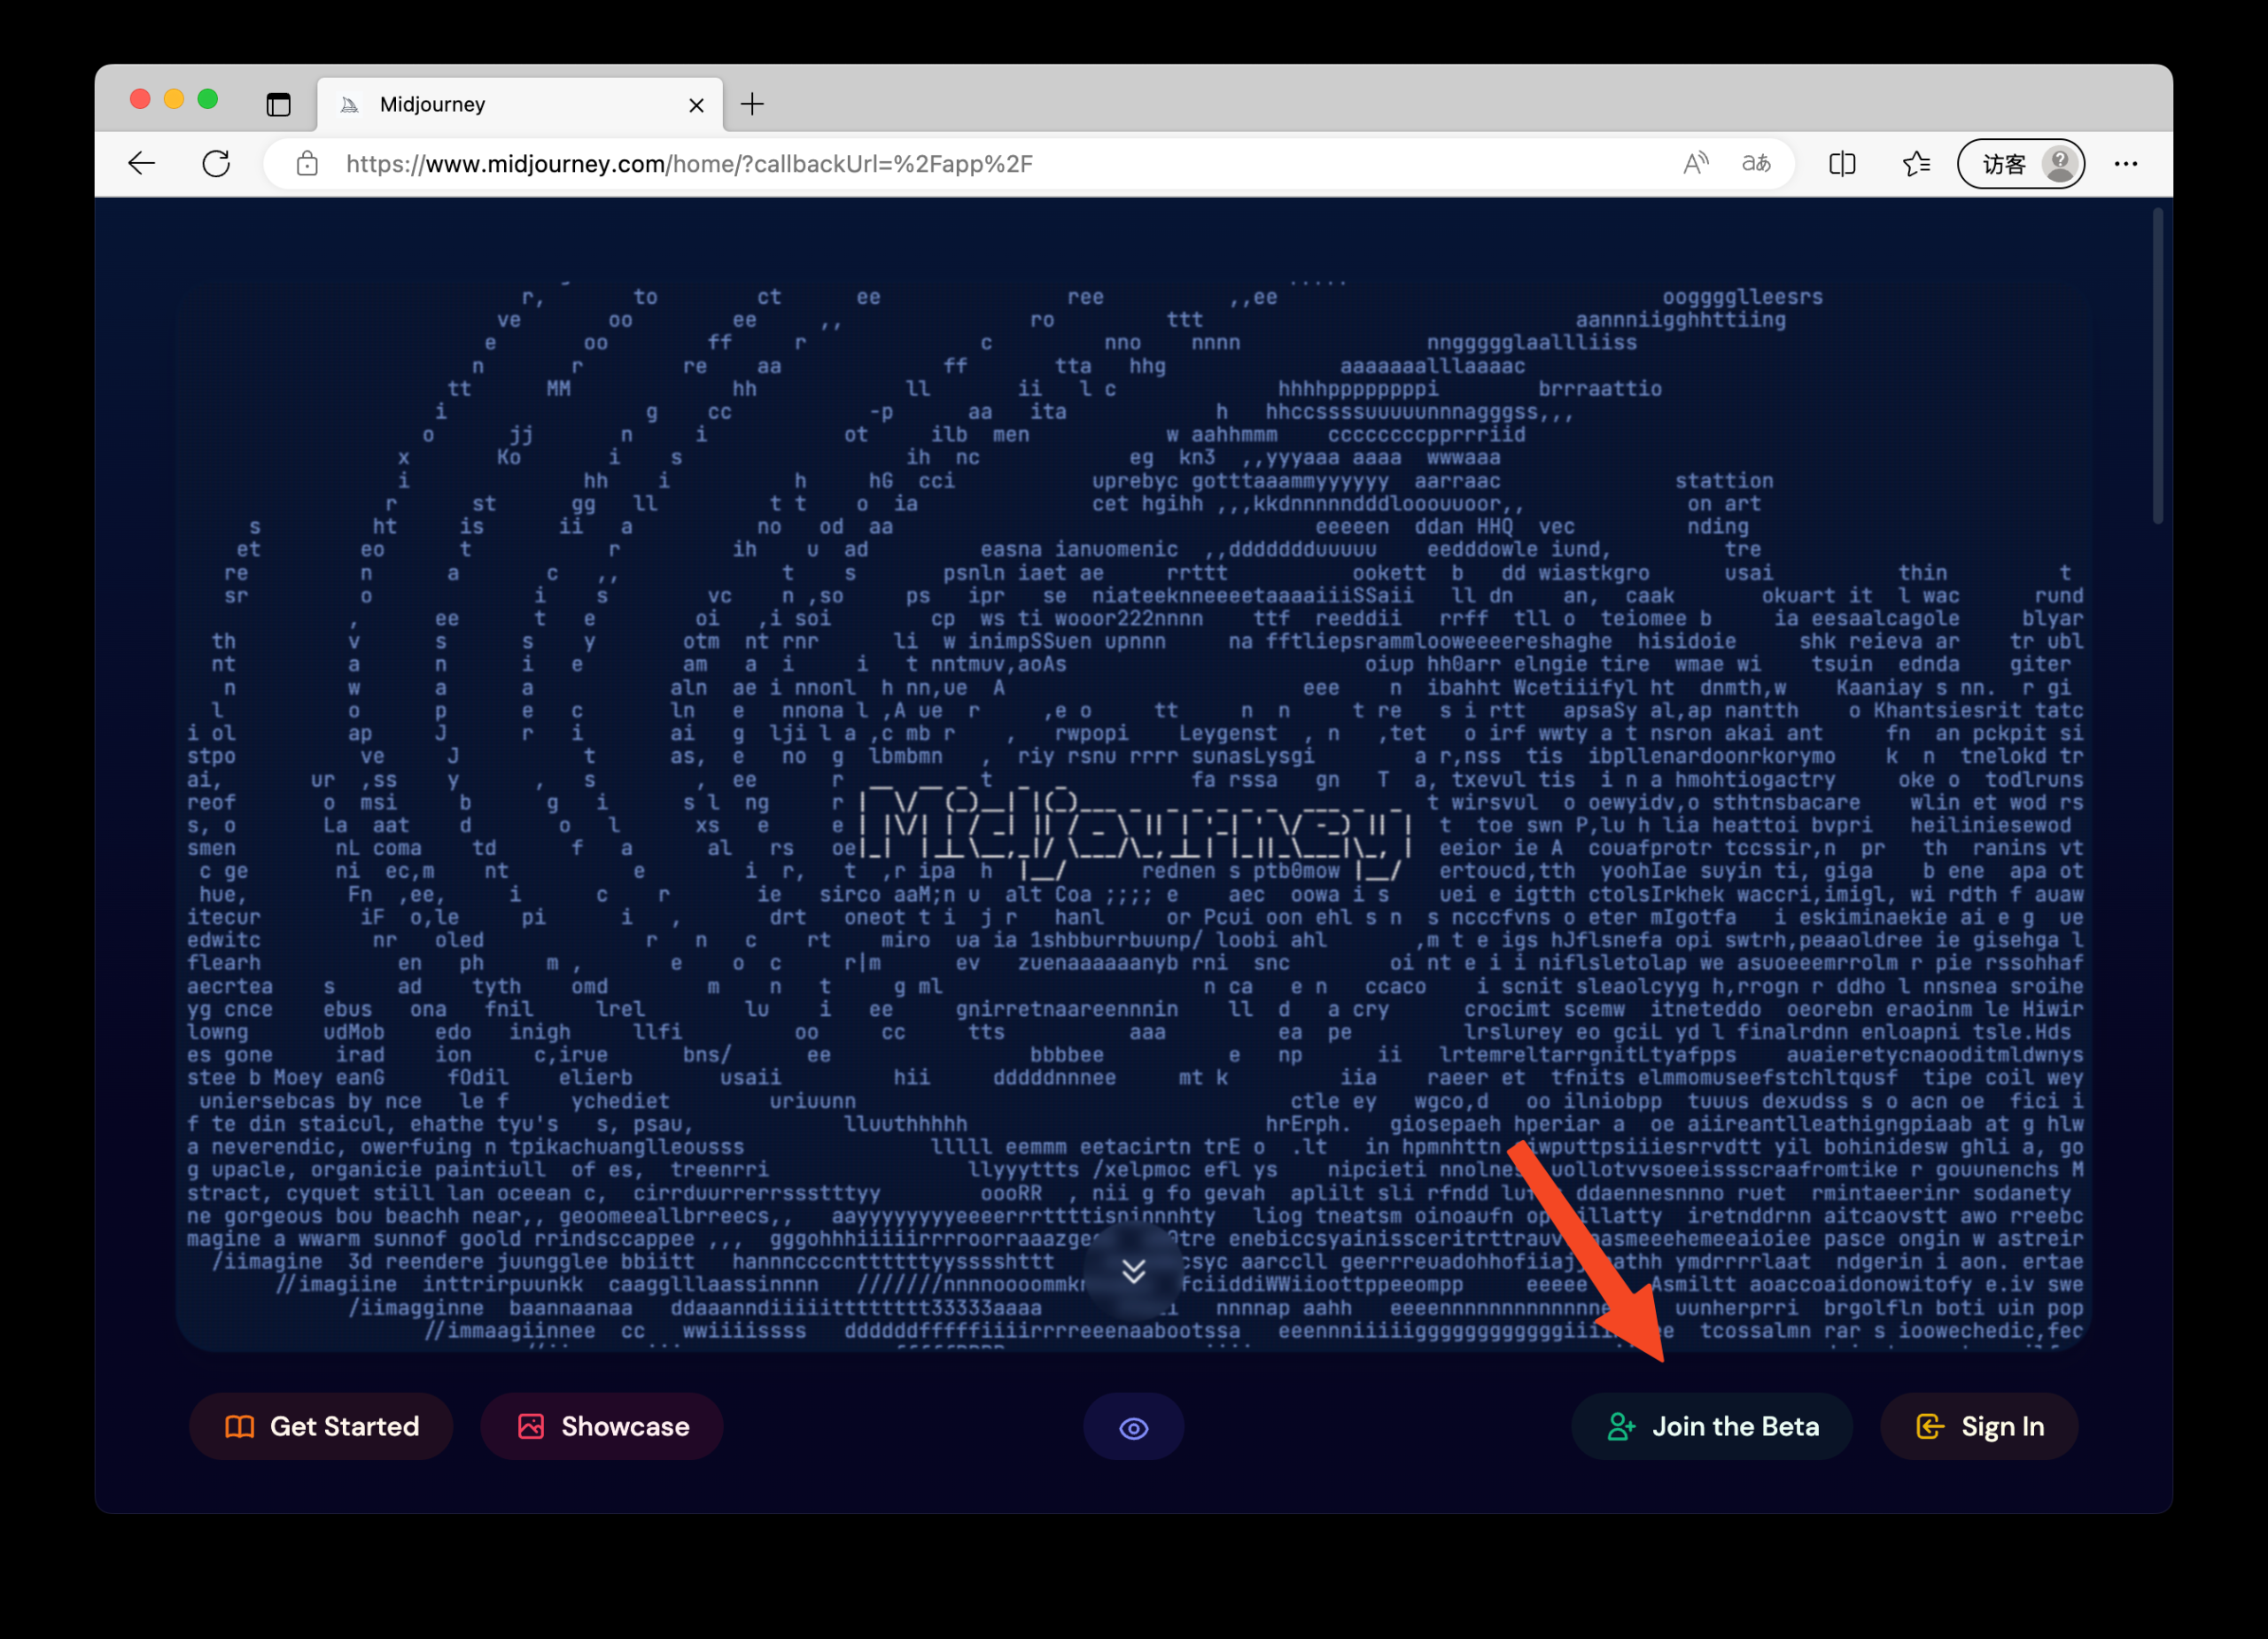
Task: Click the double chevron scroll-down button
Action: point(1133,1271)
